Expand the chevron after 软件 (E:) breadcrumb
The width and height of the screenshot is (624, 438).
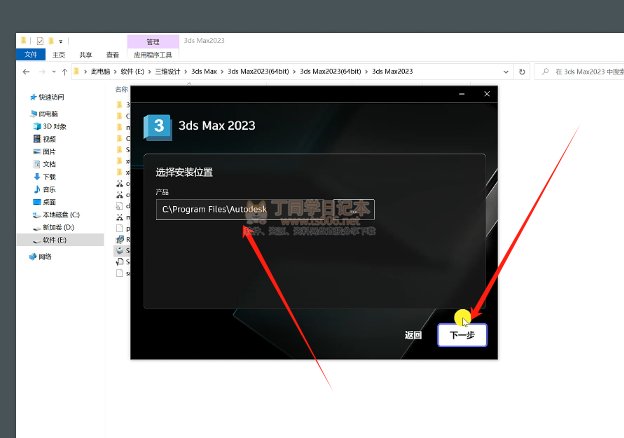(150, 72)
